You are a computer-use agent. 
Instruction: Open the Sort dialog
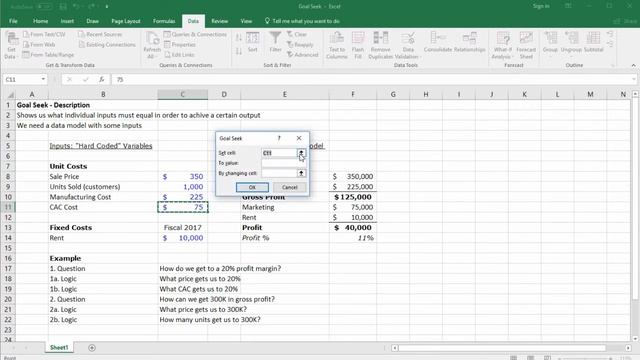252,42
